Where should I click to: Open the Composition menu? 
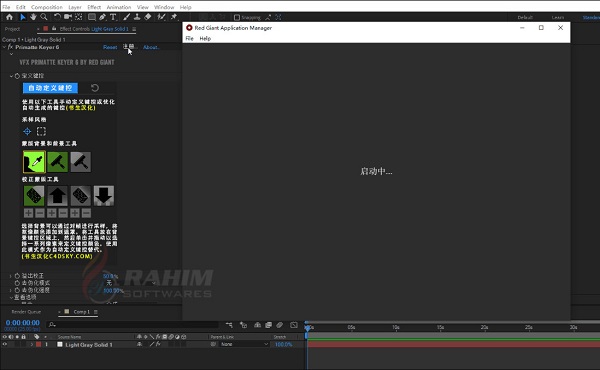coord(47,7)
